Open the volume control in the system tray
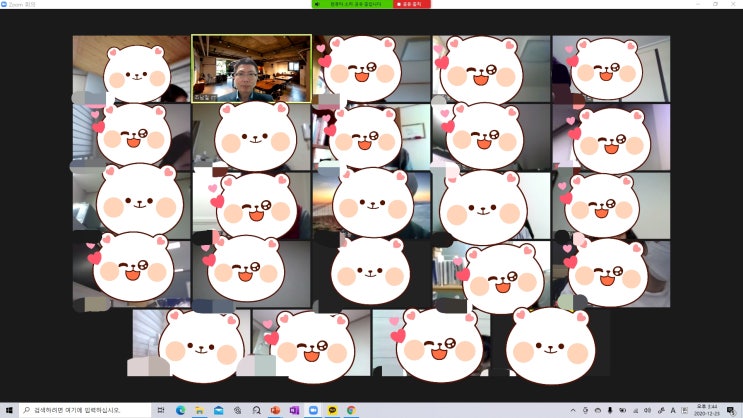Image resolution: width=743 pixels, height=418 pixels. pos(647,410)
